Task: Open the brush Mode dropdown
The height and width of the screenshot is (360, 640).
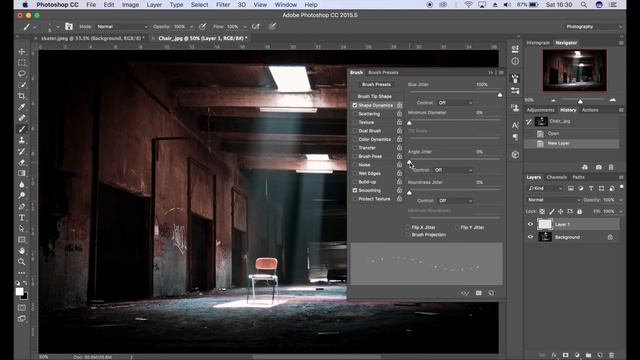Action: (x=122, y=27)
